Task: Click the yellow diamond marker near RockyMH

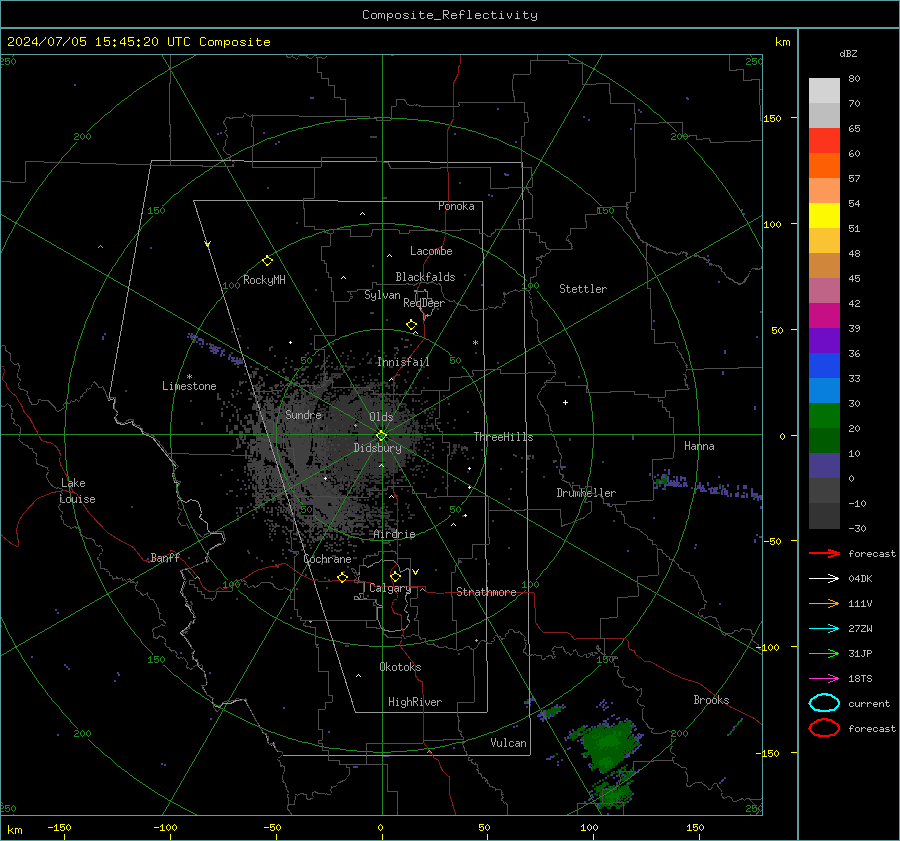Action: pos(267,261)
